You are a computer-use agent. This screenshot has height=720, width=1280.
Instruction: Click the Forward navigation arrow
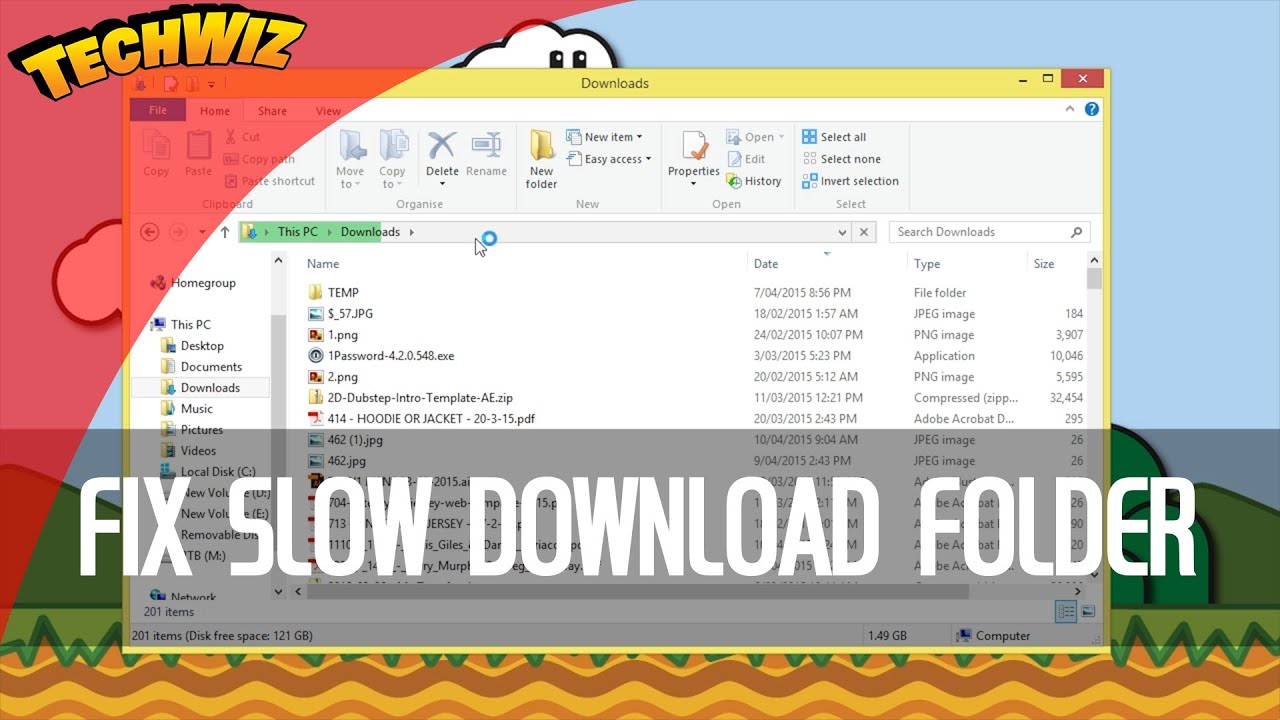point(179,232)
